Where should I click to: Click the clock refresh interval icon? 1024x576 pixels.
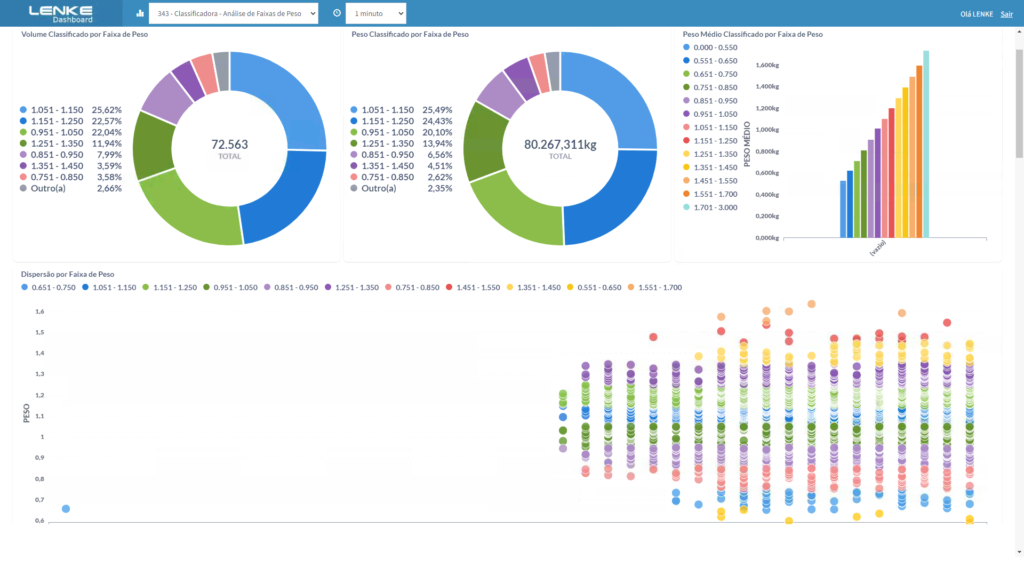click(337, 13)
